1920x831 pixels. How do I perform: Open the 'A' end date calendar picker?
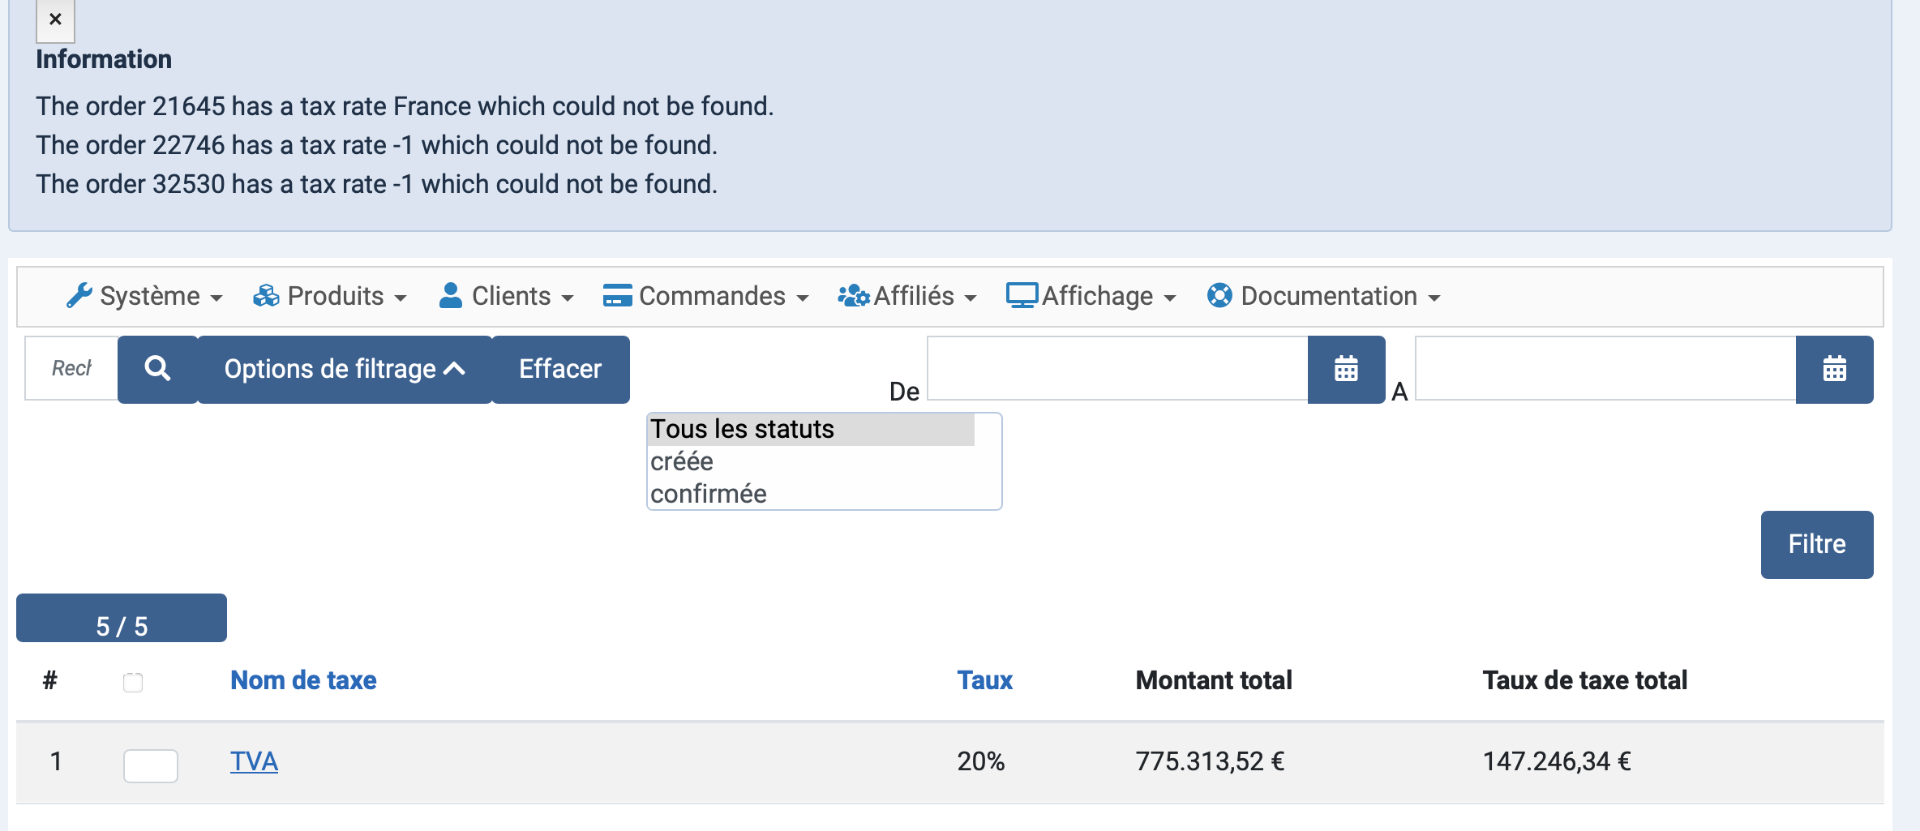pyautogui.click(x=1834, y=369)
